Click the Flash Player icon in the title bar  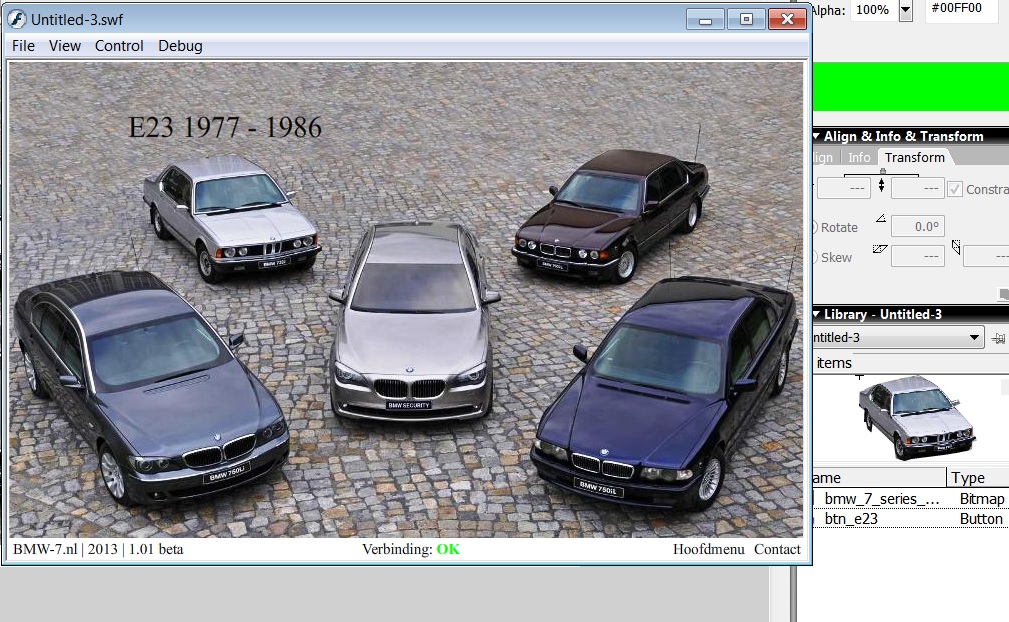coord(17,19)
